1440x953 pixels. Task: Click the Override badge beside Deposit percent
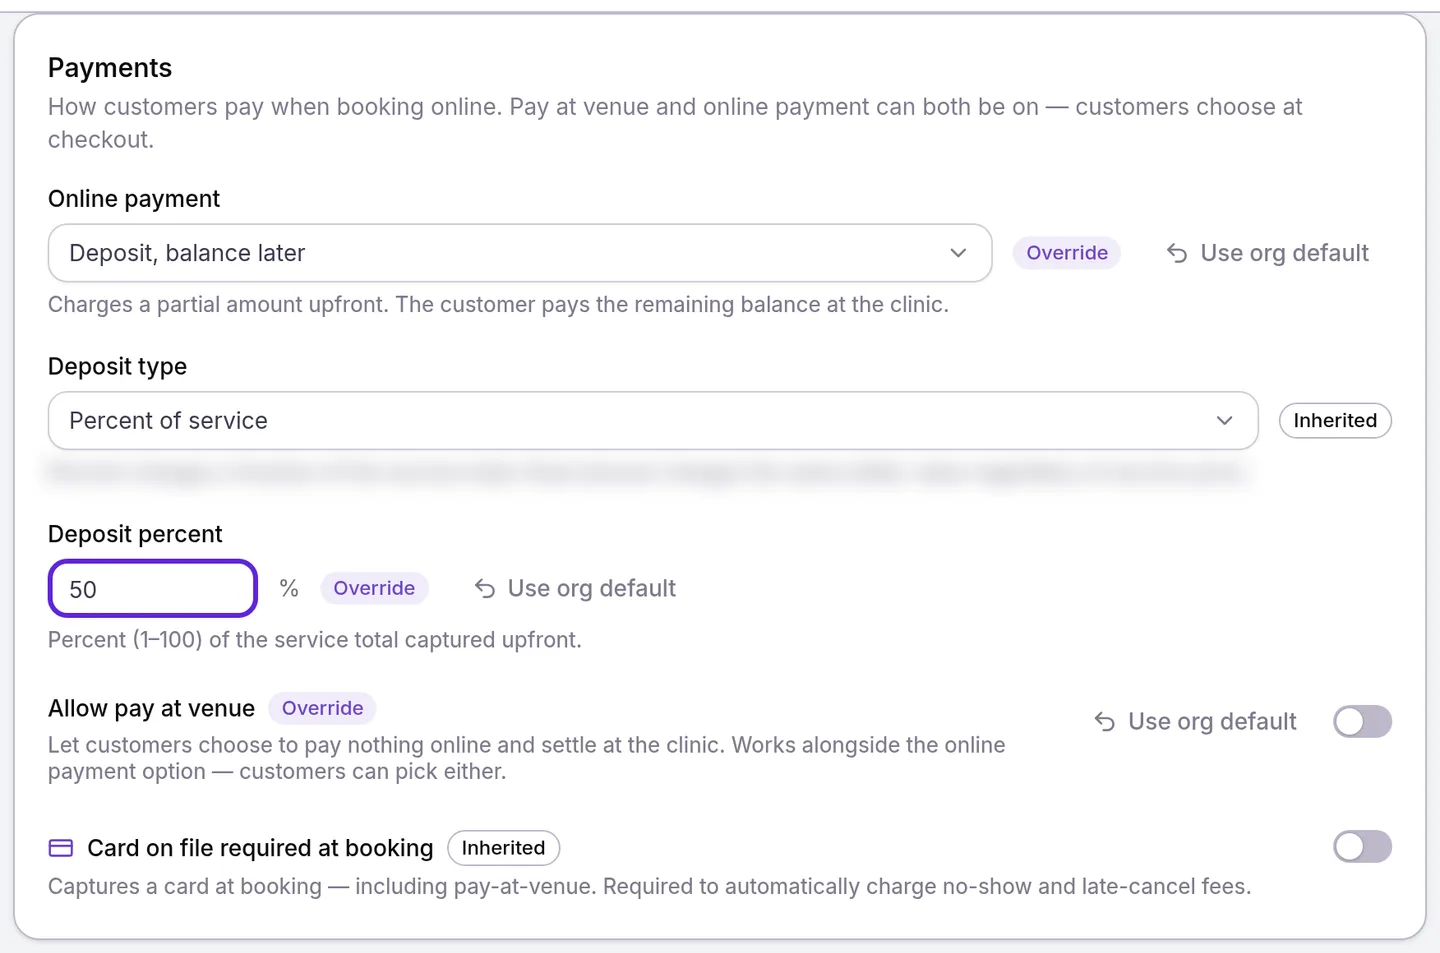click(x=374, y=588)
